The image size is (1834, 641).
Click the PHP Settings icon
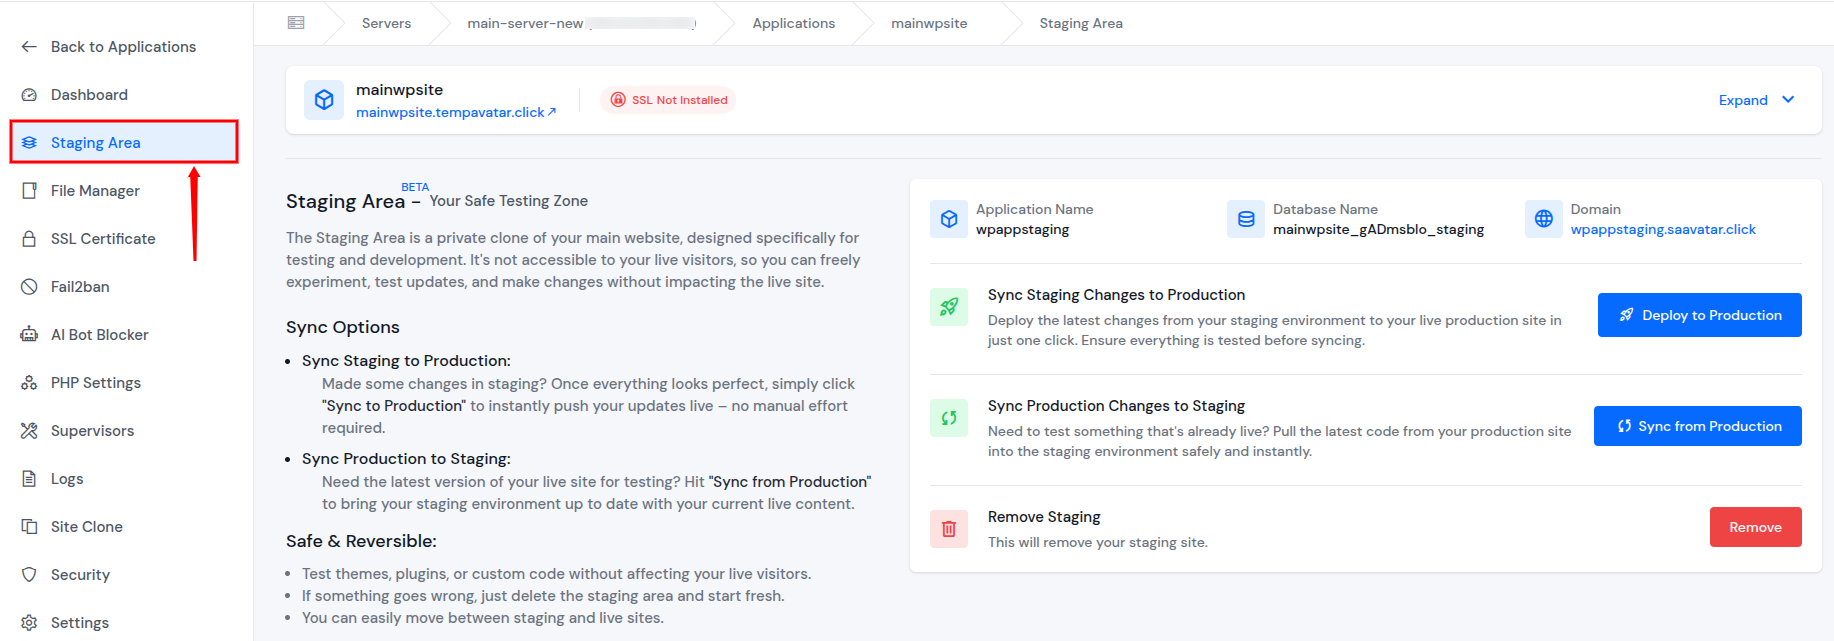click(29, 383)
